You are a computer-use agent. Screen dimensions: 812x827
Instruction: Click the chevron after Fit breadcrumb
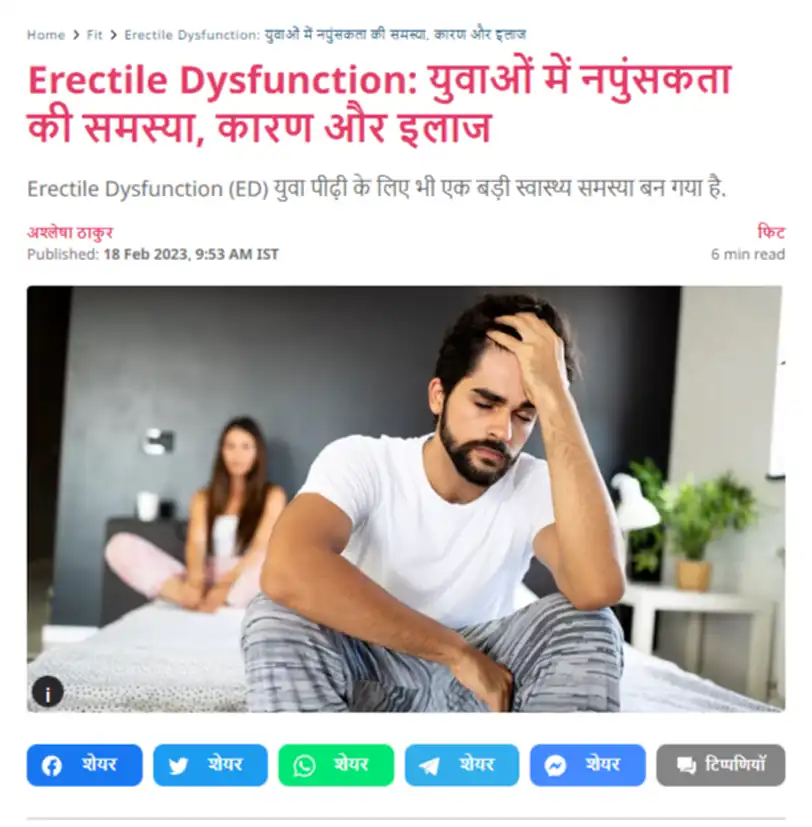point(113,35)
